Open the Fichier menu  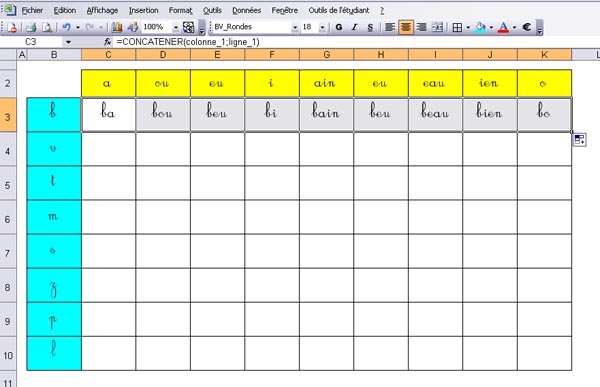click(32, 10)
